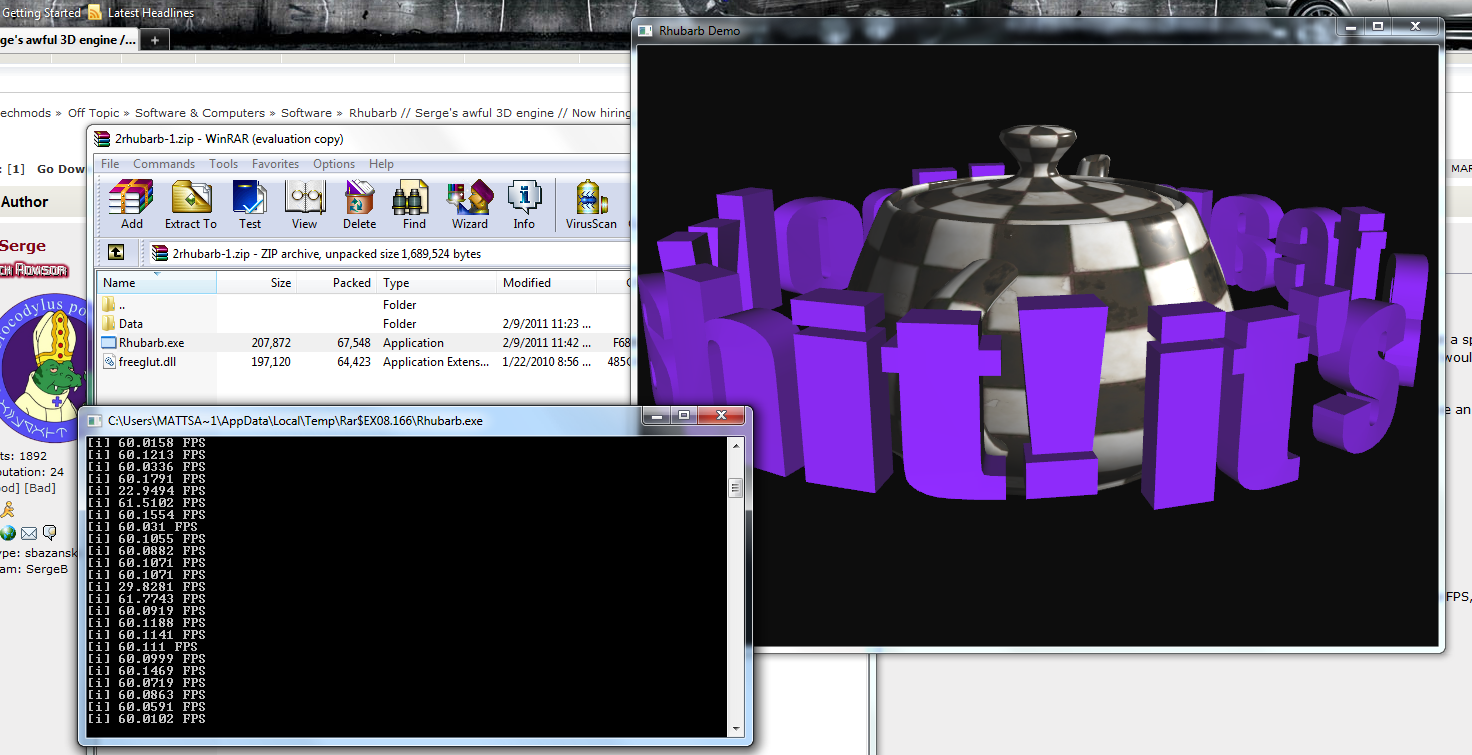Click the 'Application Extens...' type cell
The image size is (1472, 755).
pos(438,362)
